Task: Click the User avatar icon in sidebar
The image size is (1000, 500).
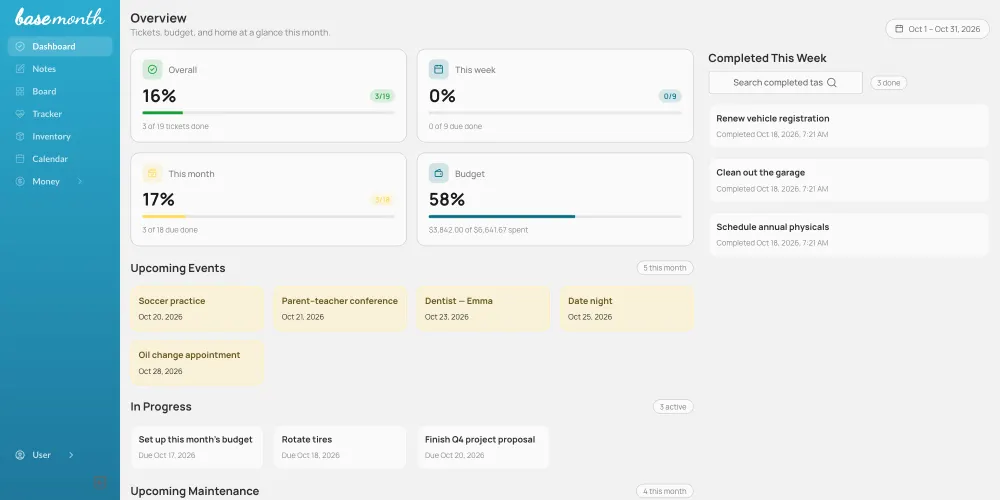Action: (20, 455)
